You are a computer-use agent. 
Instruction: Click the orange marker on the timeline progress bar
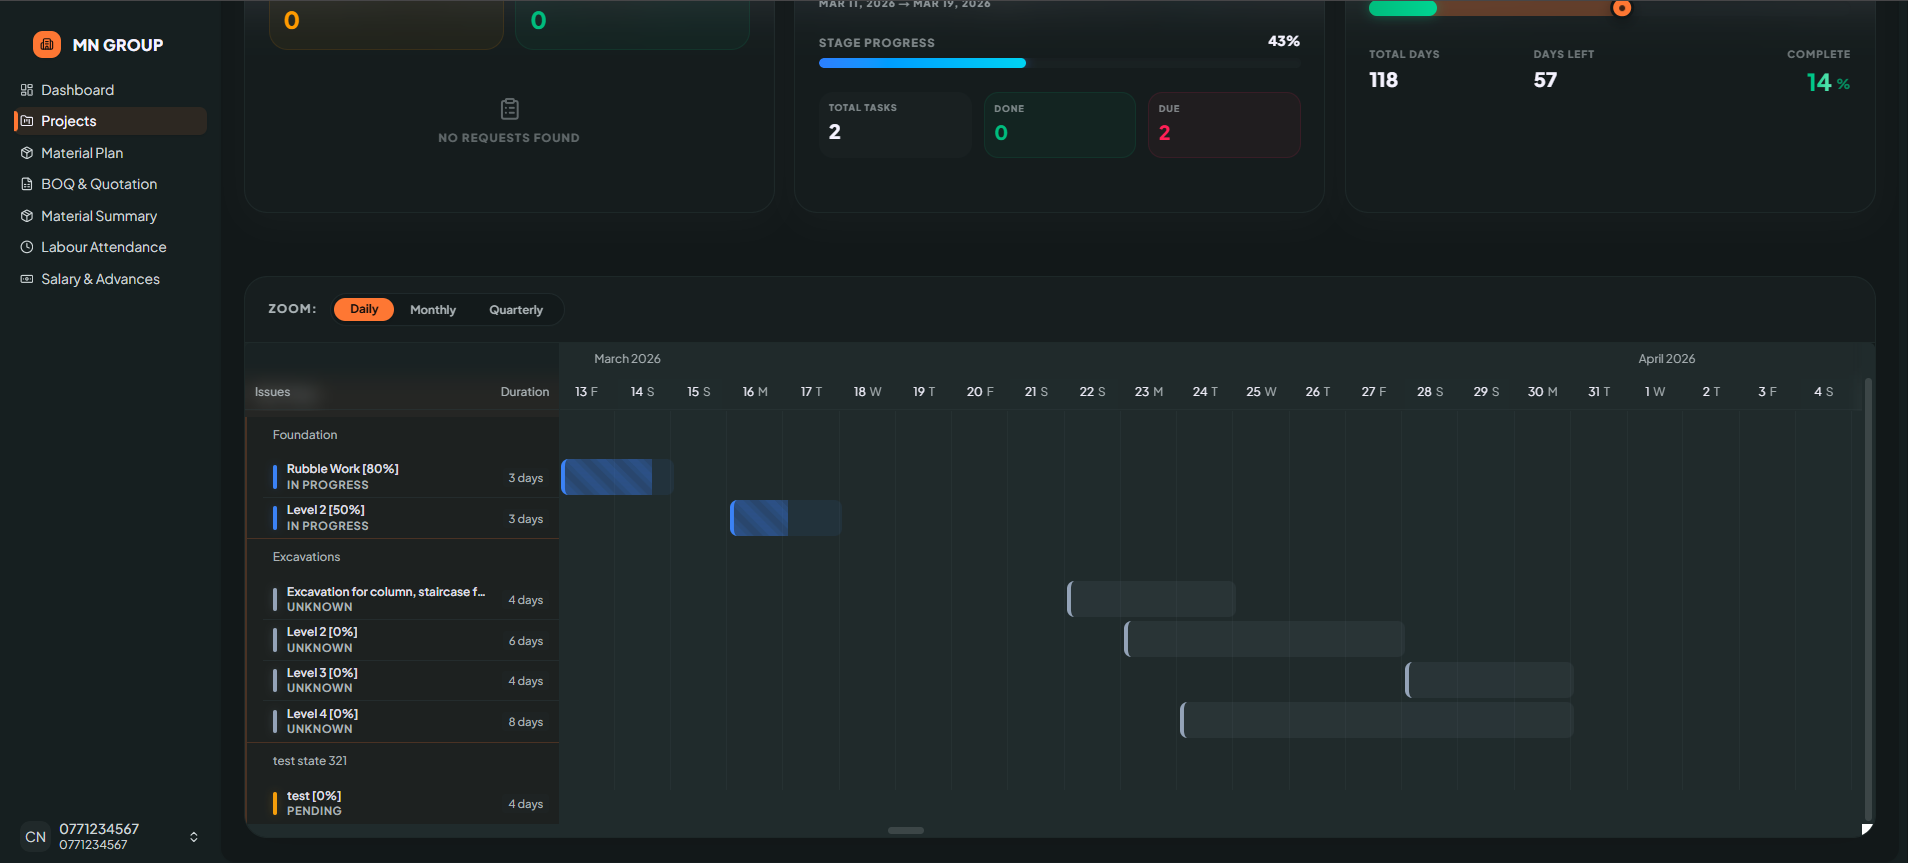1622,8
